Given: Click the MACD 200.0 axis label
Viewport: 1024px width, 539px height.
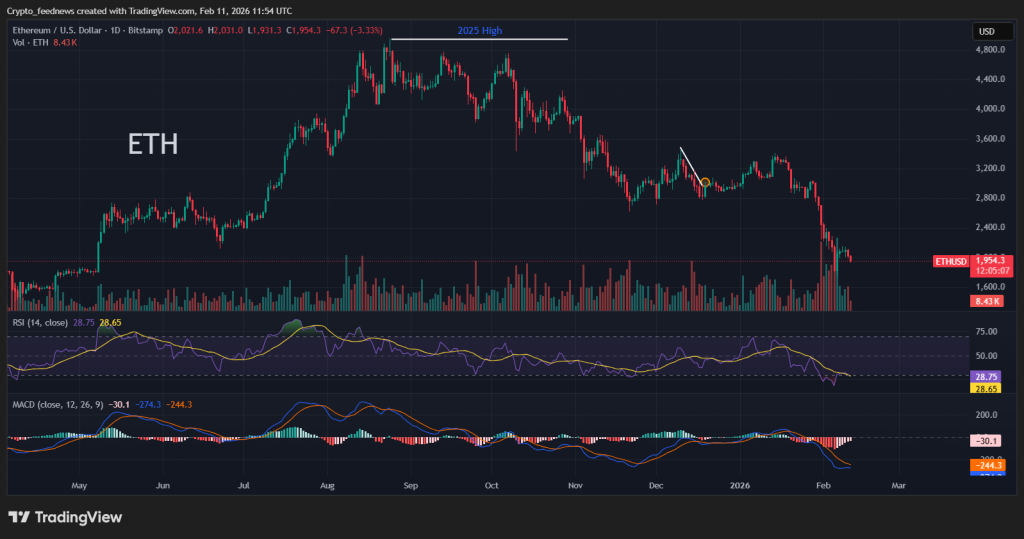Looking at the screenshot, I should tap(986, 415).
